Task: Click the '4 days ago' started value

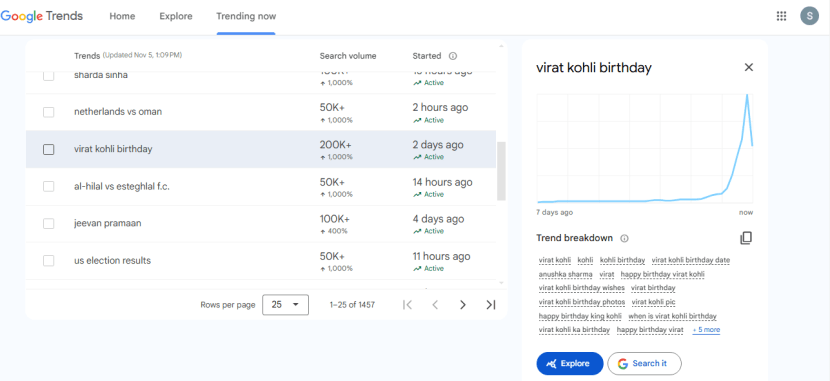Action: [438, 219]
